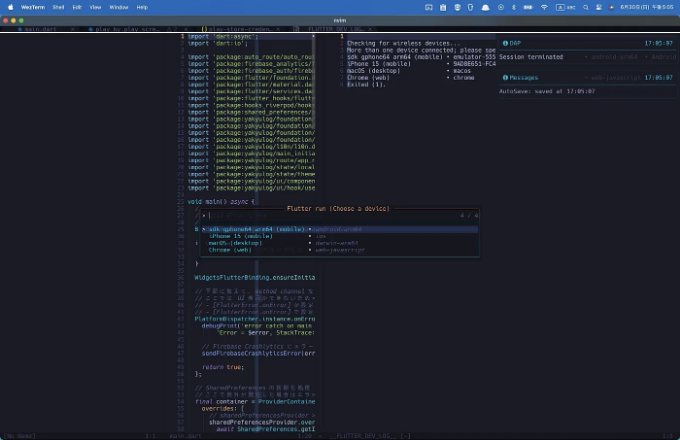The image size is (680, 440).
Task: Click the 'final container = ProviderContaine' line
Action: click(x=255, y=401)
